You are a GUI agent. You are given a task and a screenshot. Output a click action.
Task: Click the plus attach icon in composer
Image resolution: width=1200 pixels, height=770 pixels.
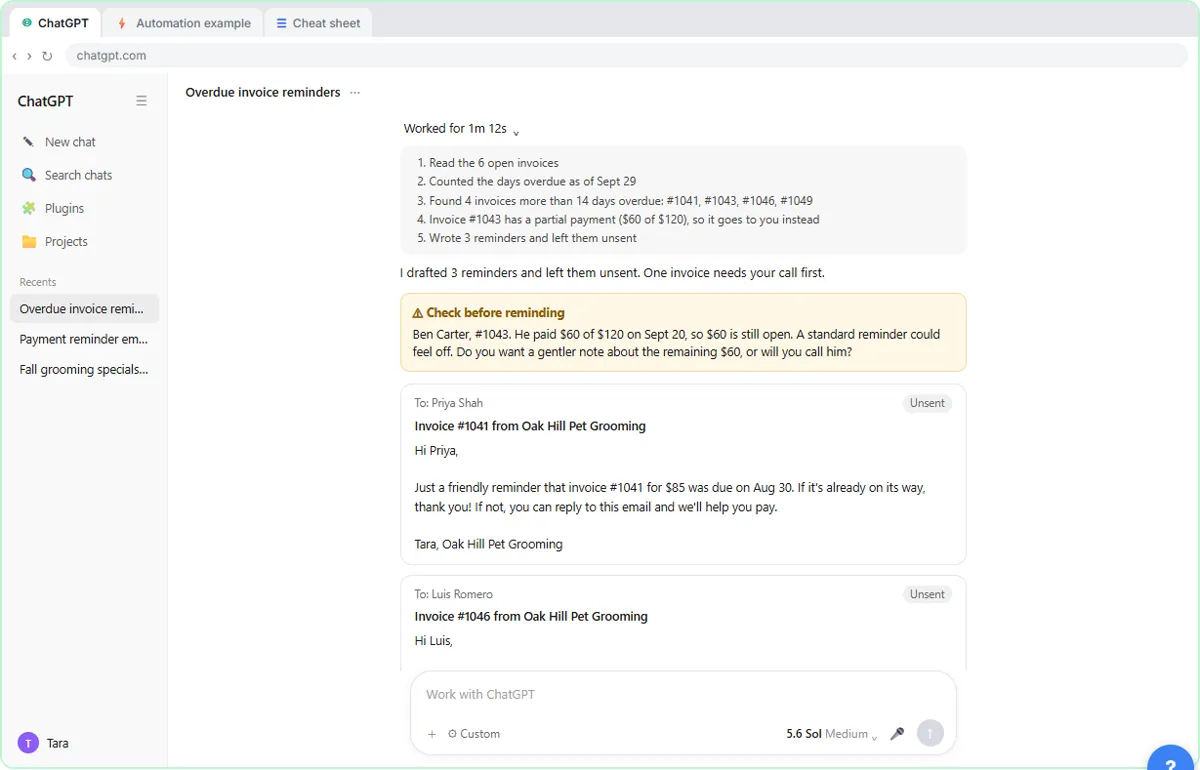432,734
